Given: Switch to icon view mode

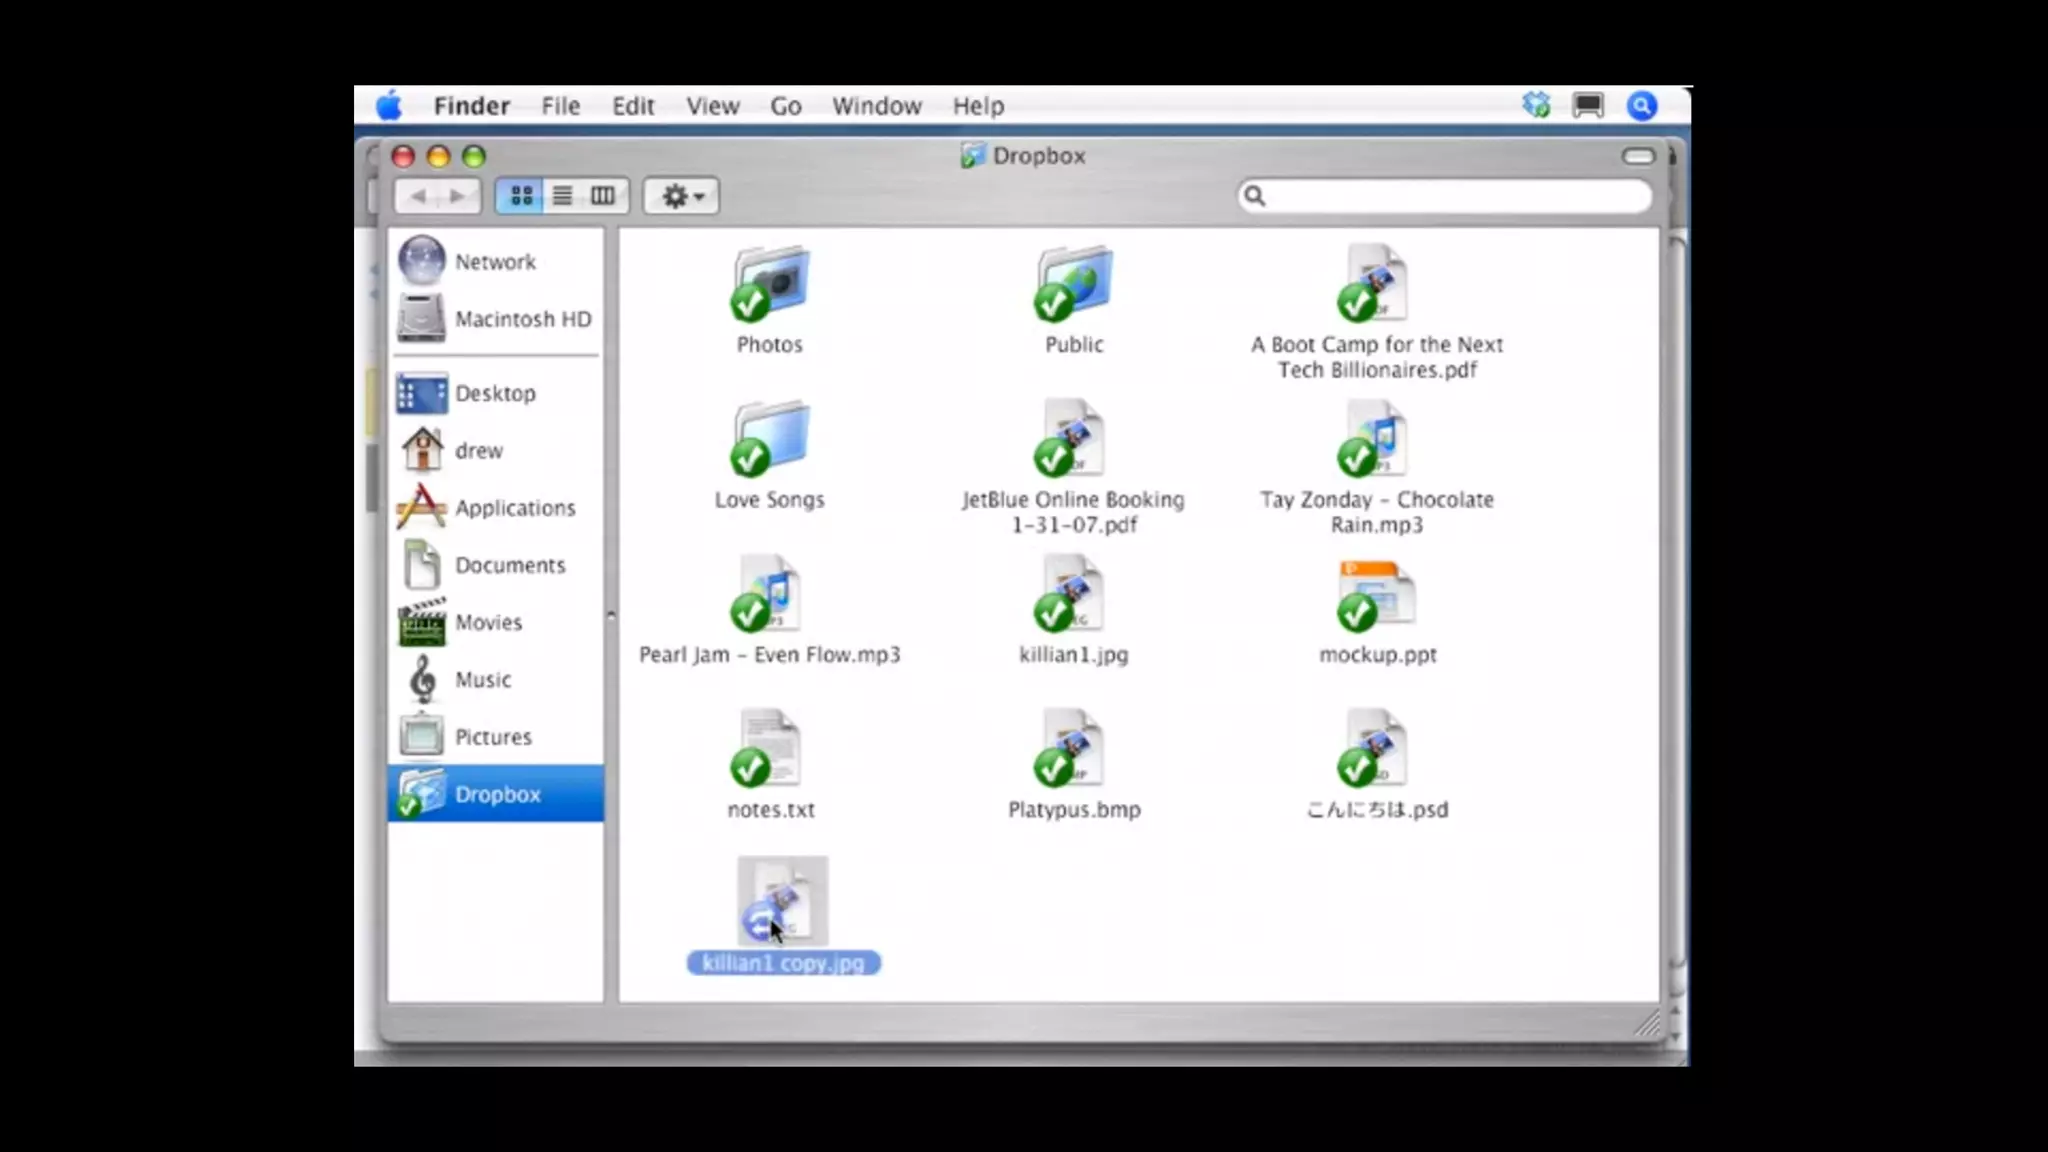Looking at the screenshot, I should (x=520, y=196).
